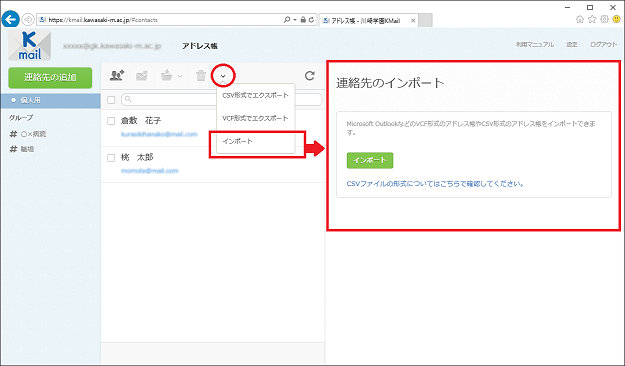
Task: Toggle the select-all contacts checkbox
Action: point(111,100)
